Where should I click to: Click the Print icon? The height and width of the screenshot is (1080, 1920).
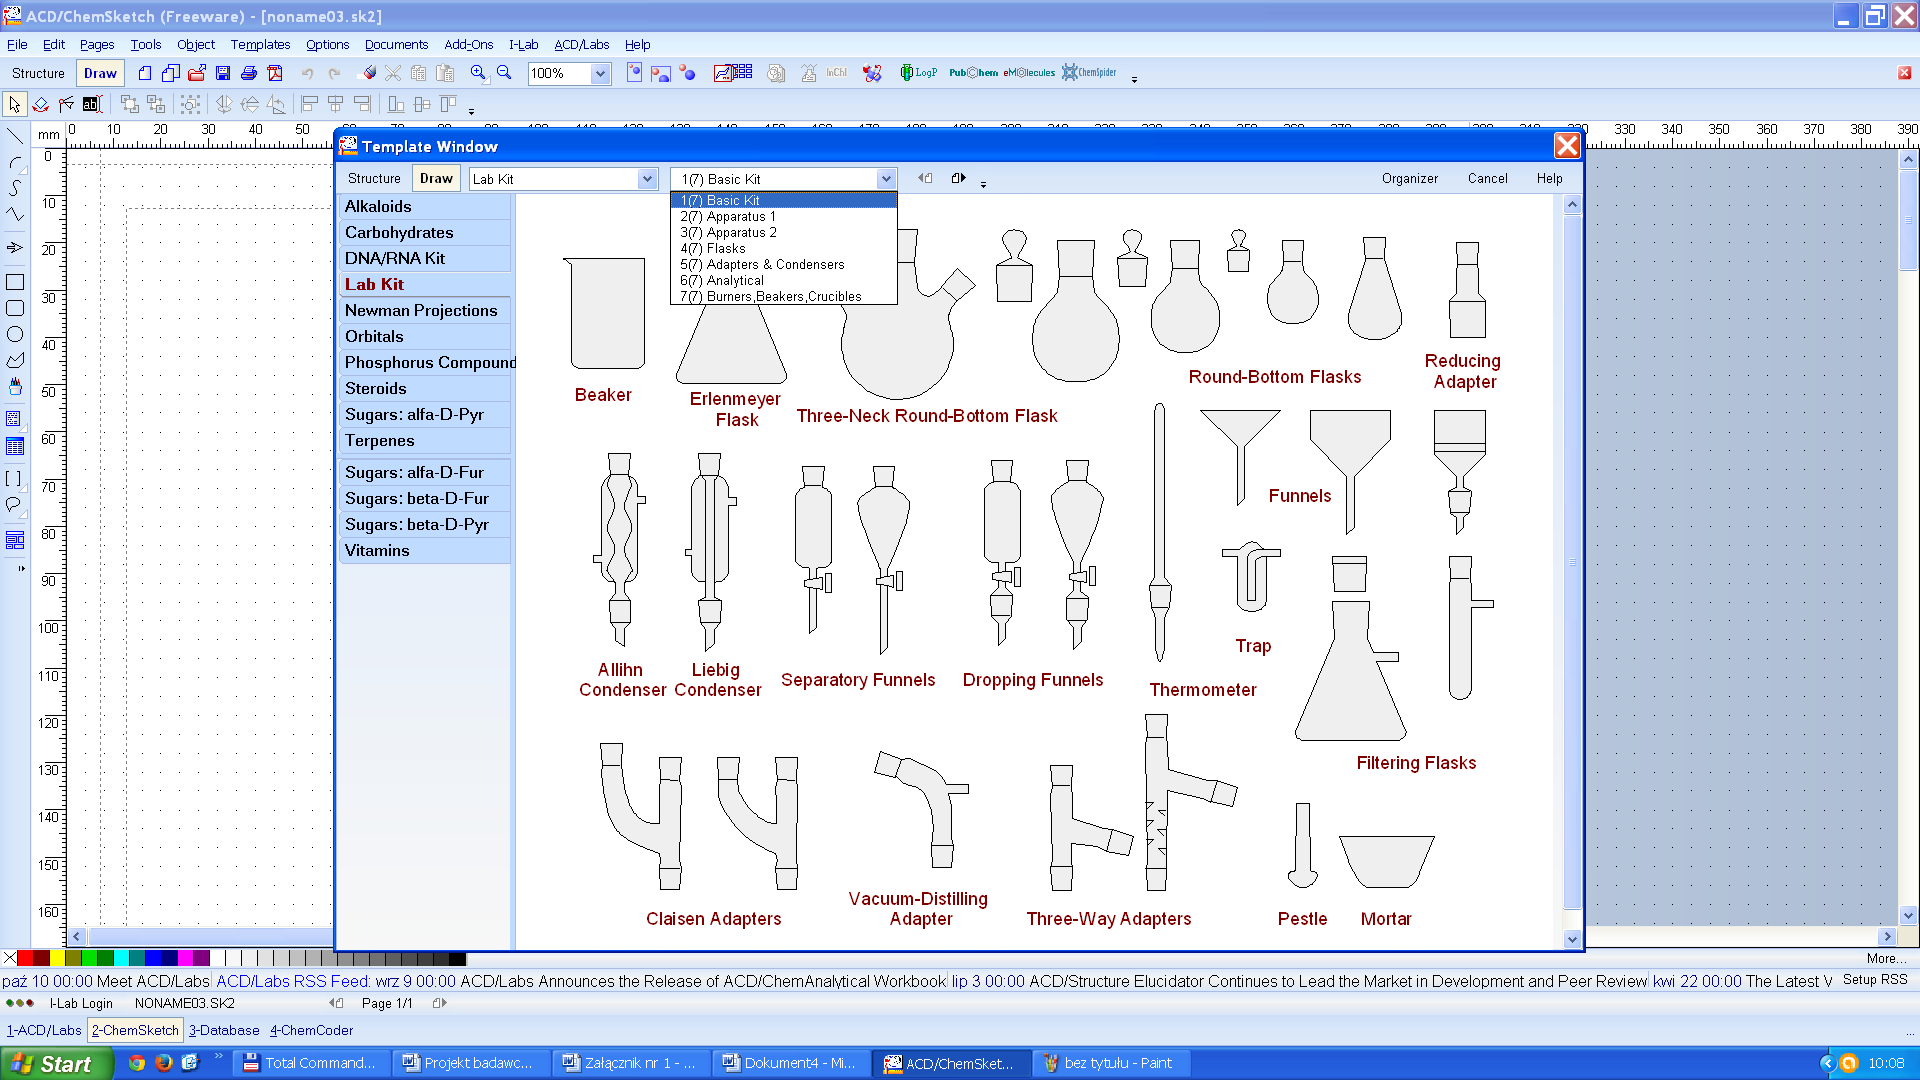249,73
